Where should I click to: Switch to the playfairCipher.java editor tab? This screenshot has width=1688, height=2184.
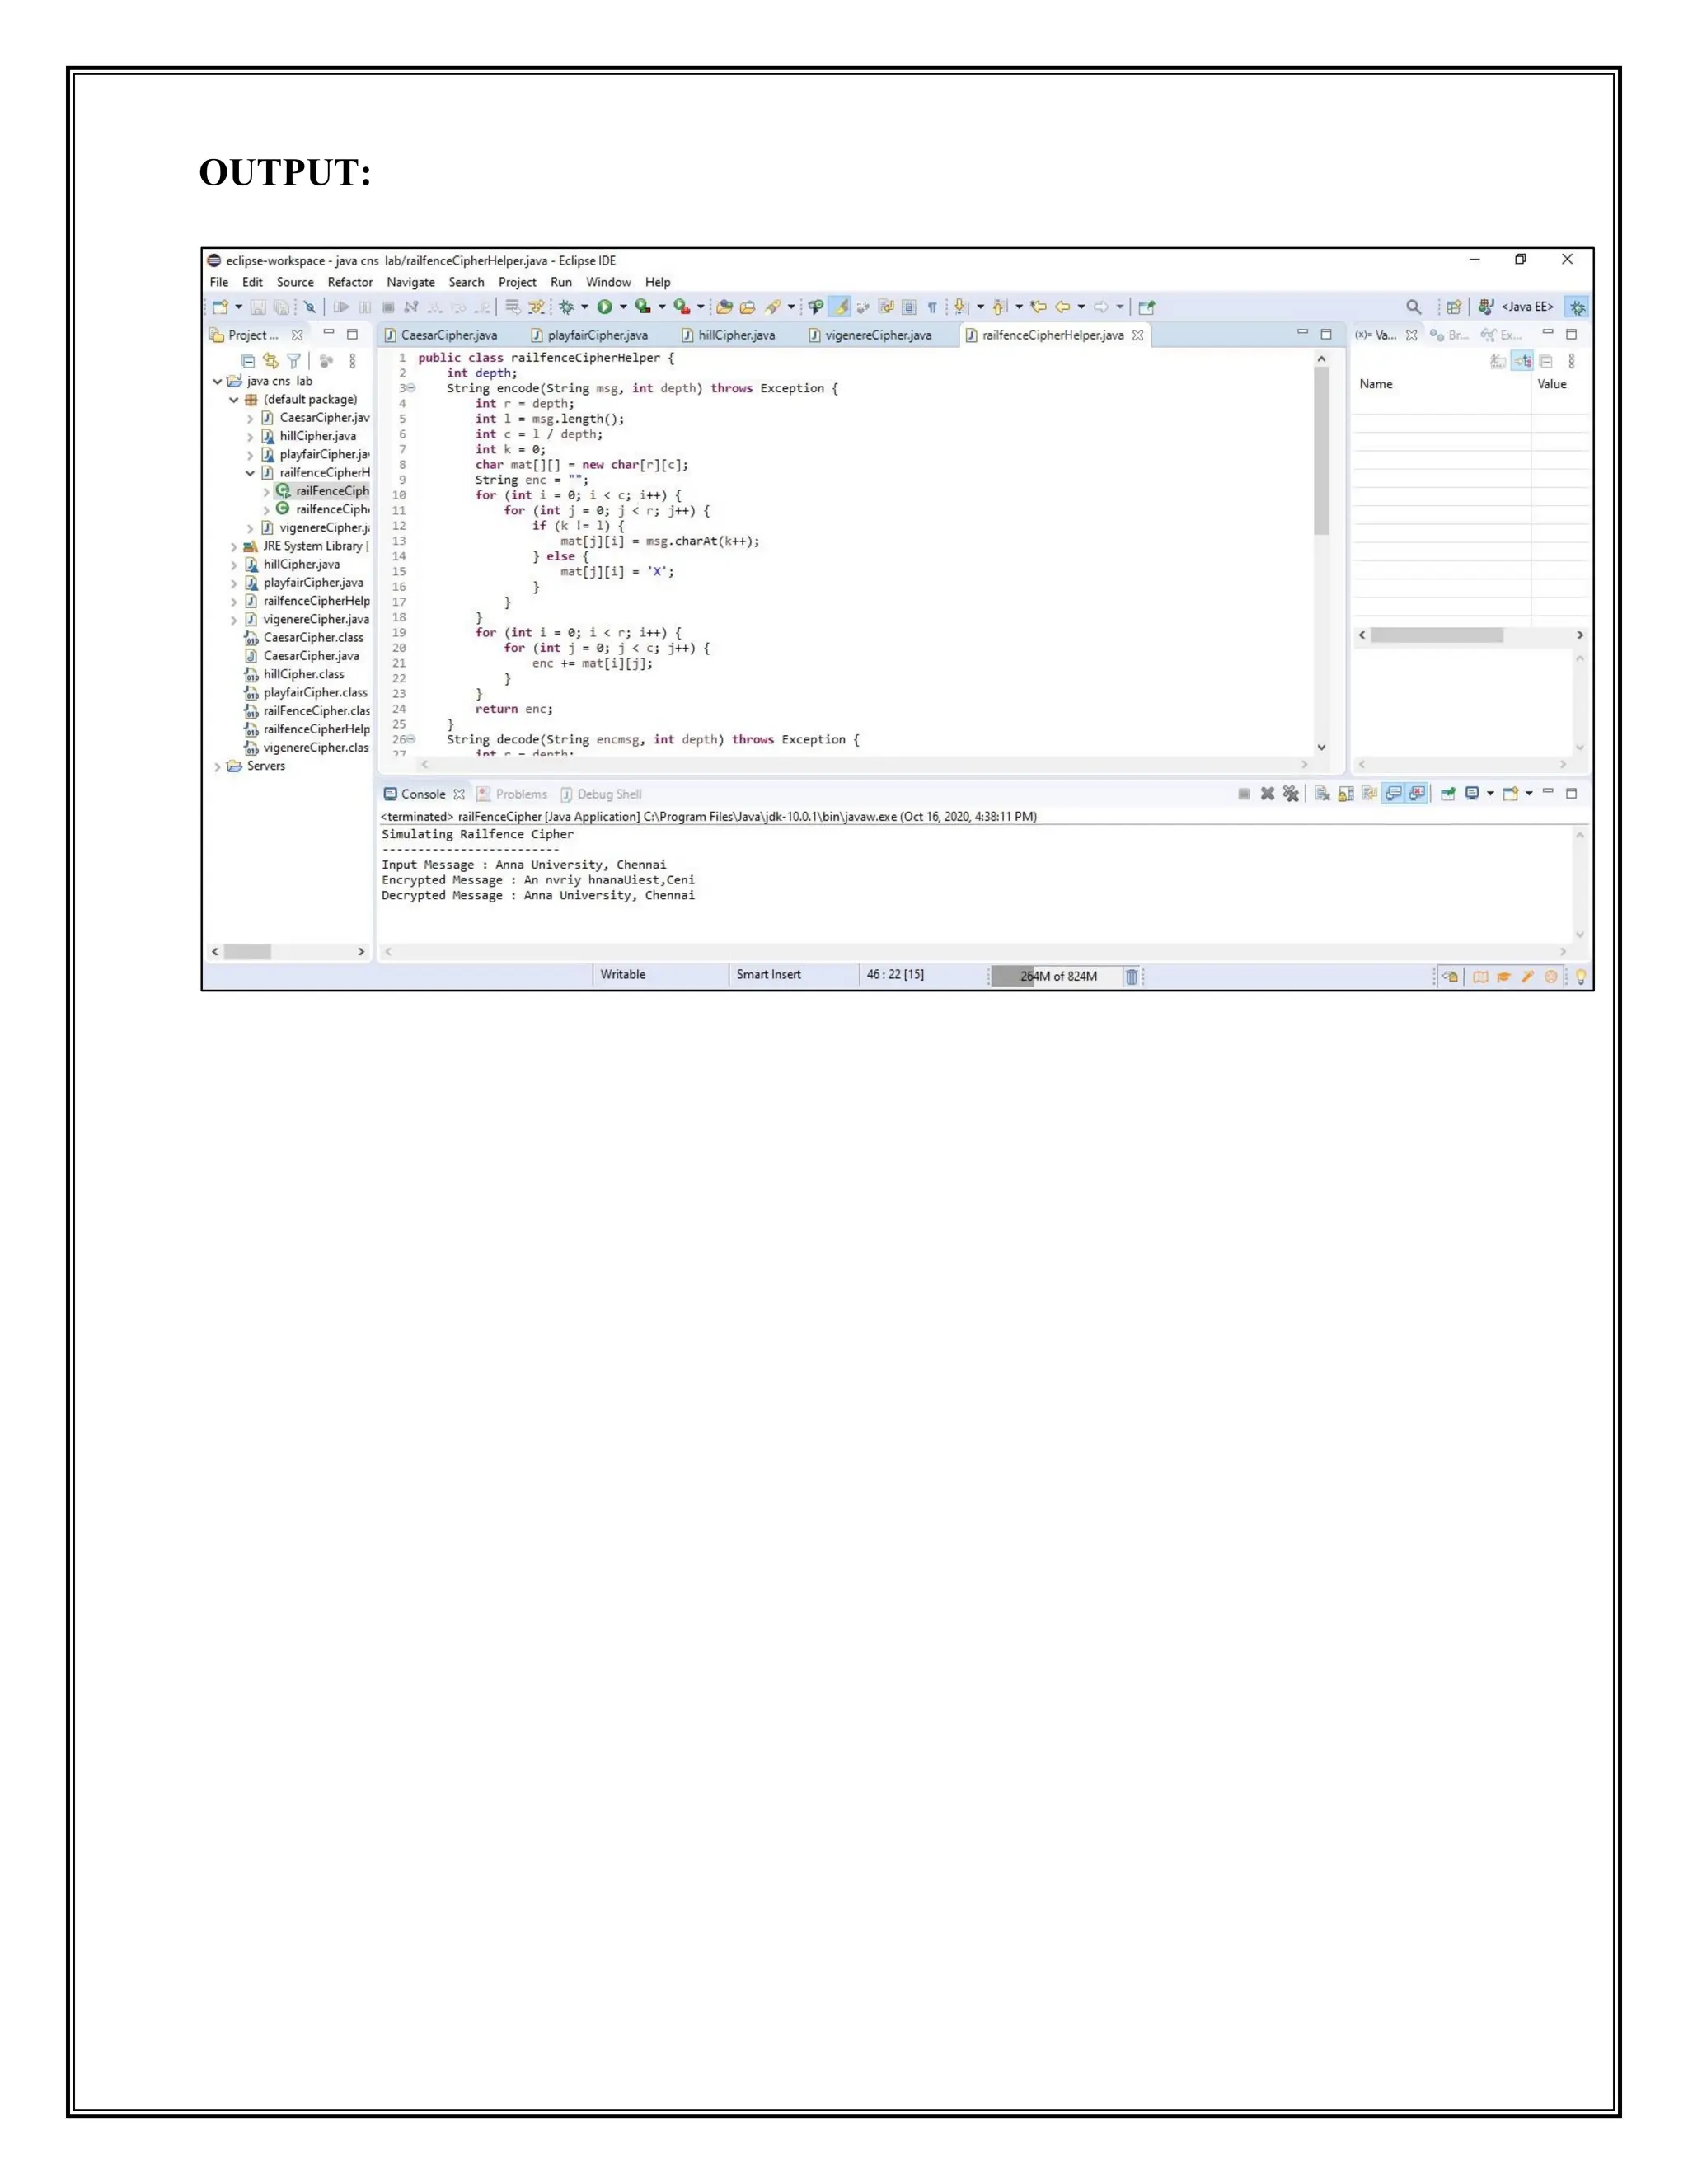coord(589,335)
